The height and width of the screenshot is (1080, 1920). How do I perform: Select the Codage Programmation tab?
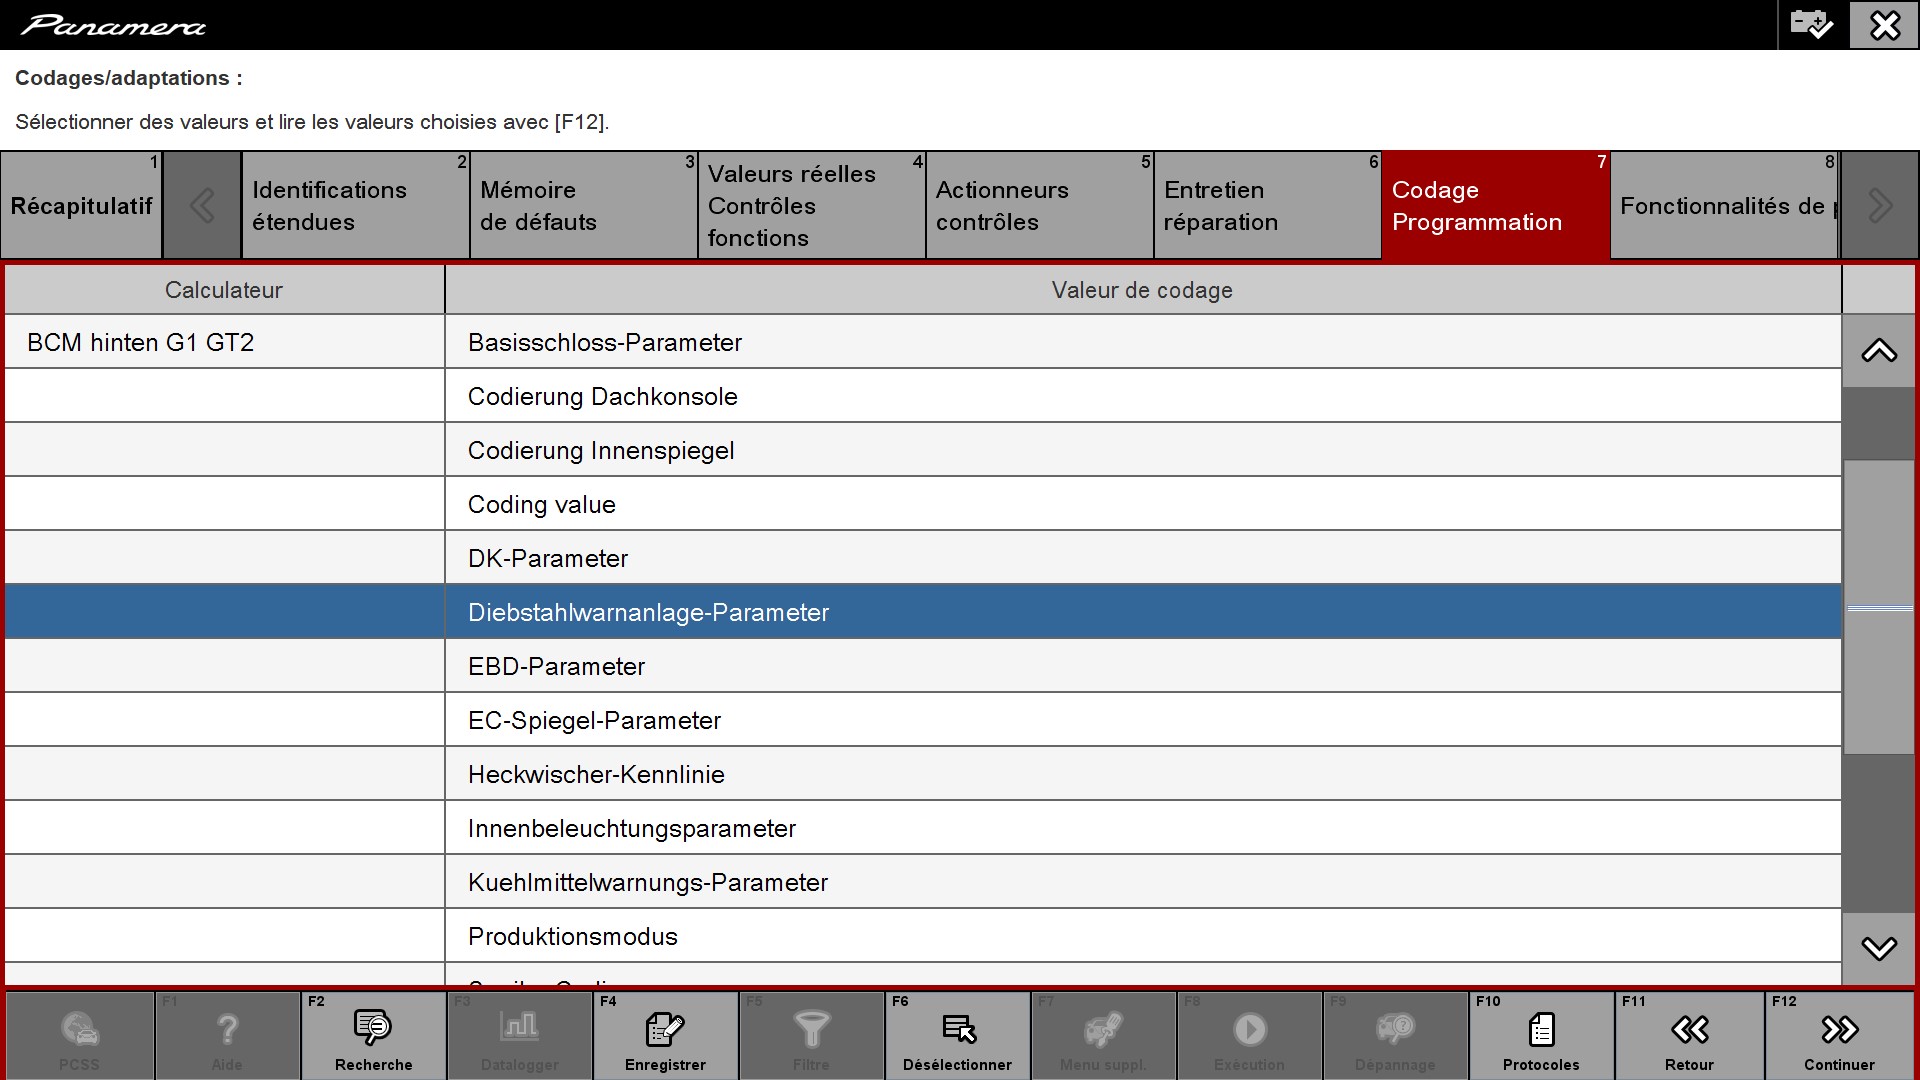pos(1495,205)
